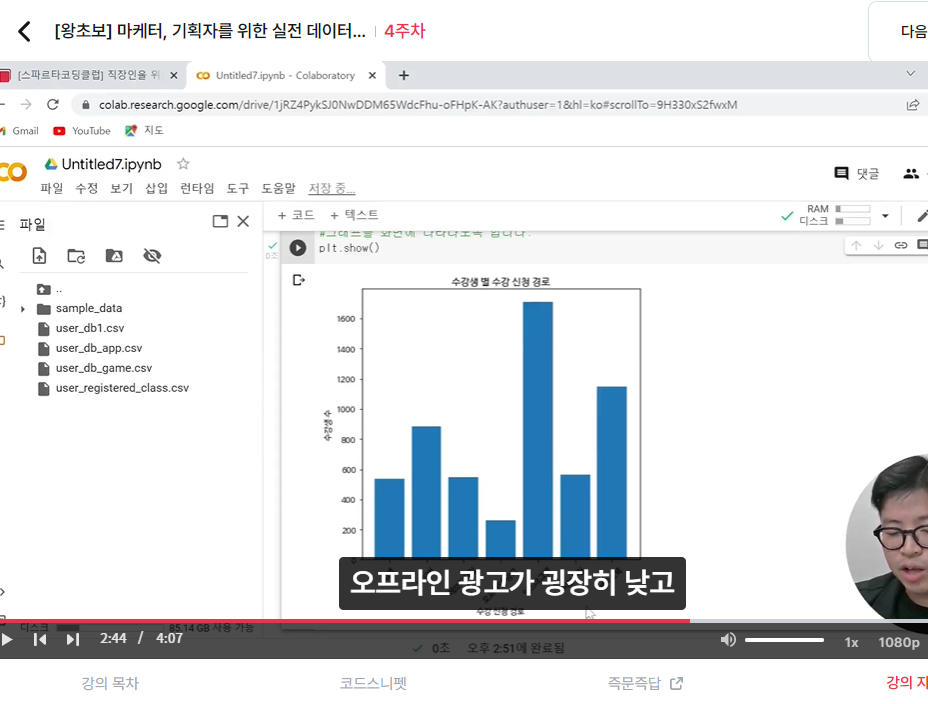Click the RAM and 디스크 usage indicator
This screenshot has height=704, width=928.
tap(834, 215)
